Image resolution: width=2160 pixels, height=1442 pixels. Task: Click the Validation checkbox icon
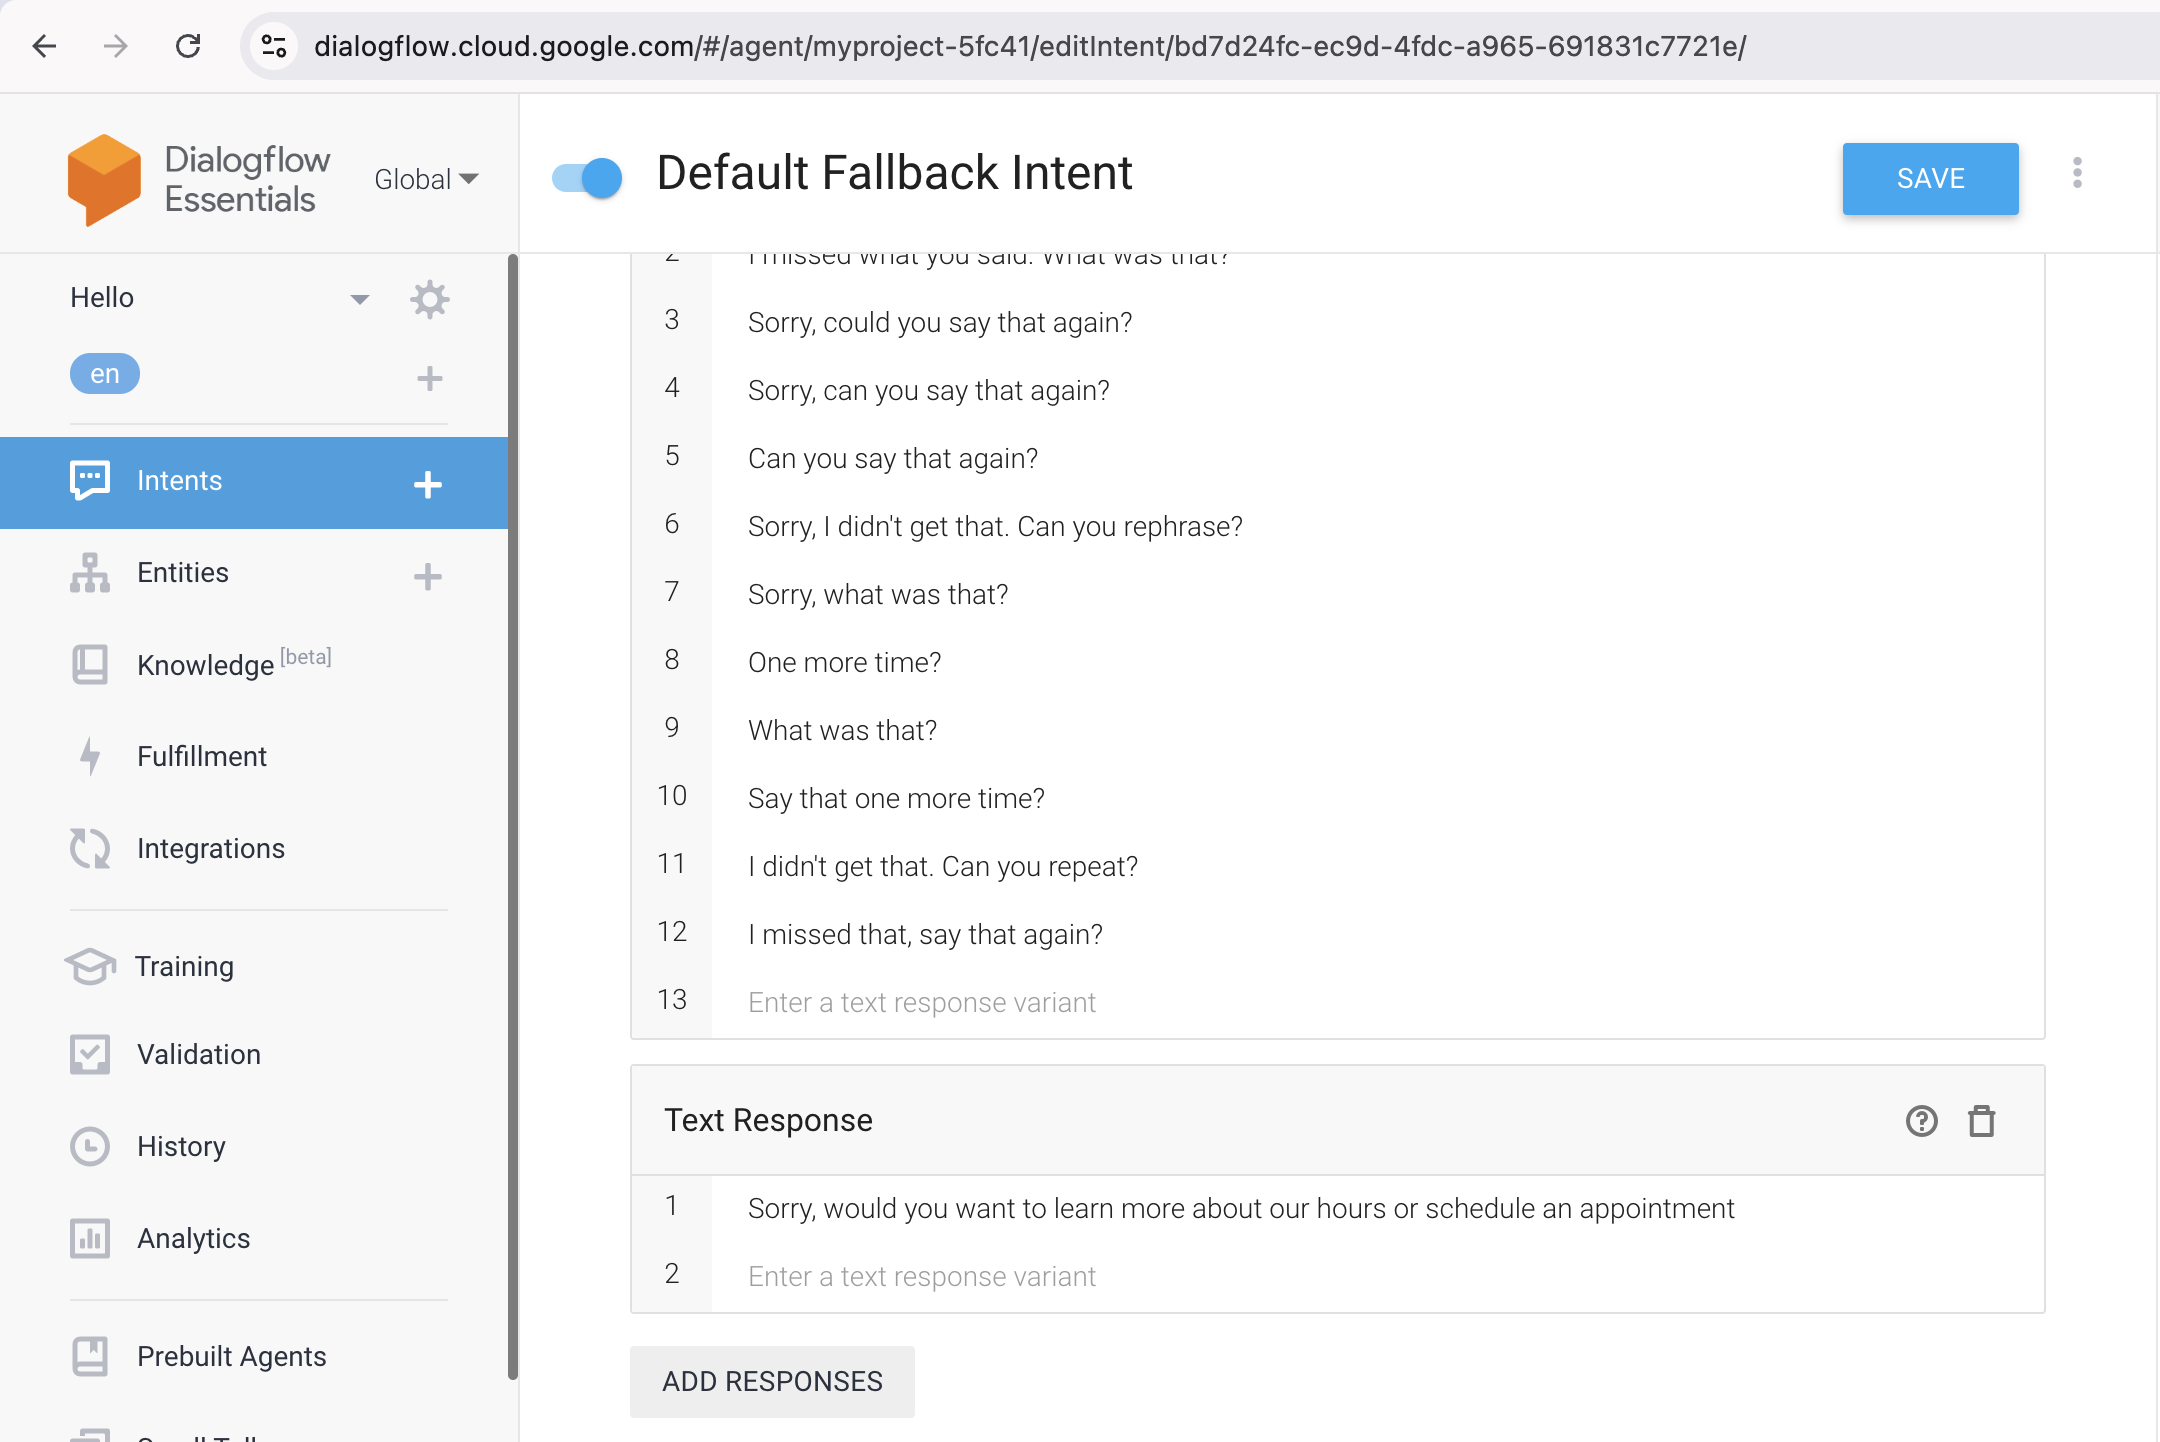click(x=89, y=1056)
